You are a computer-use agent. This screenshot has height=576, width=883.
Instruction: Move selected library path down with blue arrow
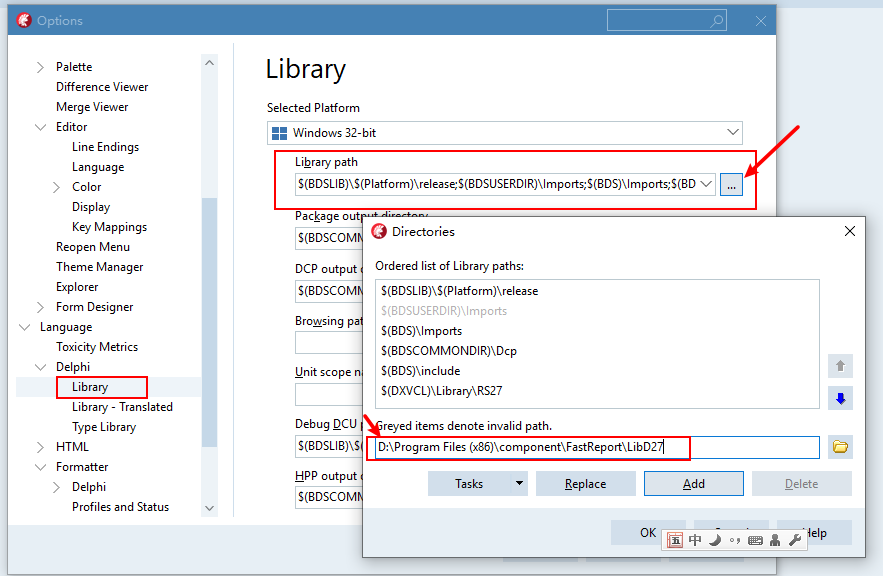pyautogui.click(x=840, y=398)
